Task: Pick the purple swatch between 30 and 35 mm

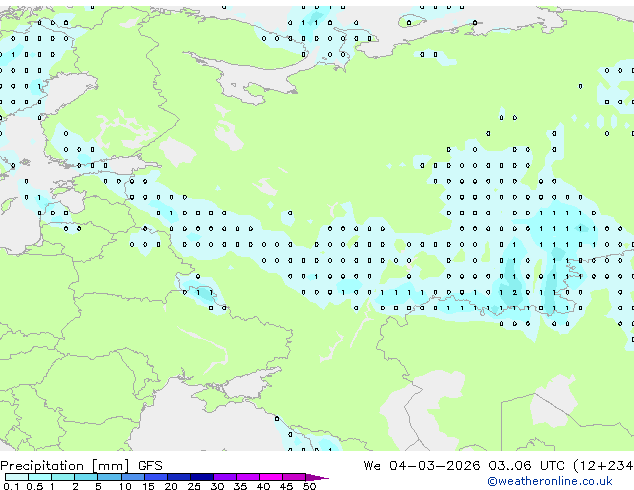Action: [x=225, y=477]
